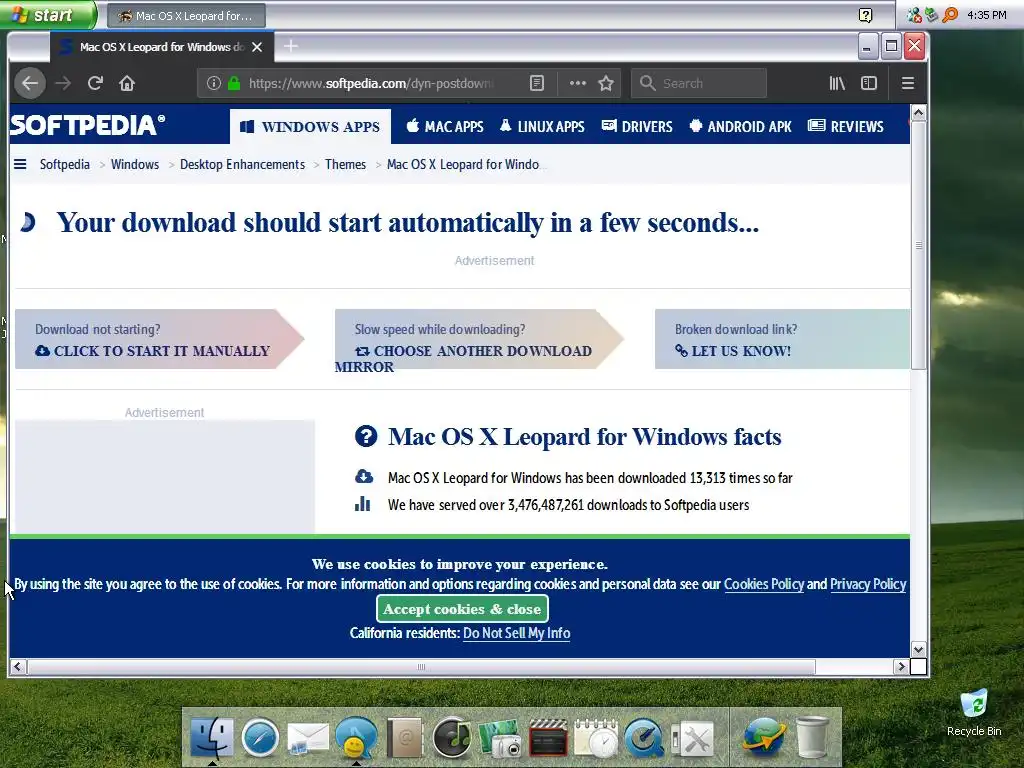Expand the breadcrumb hamburger menu icon
Viewport: 1024px width, 768px height.
pos(20,164)
